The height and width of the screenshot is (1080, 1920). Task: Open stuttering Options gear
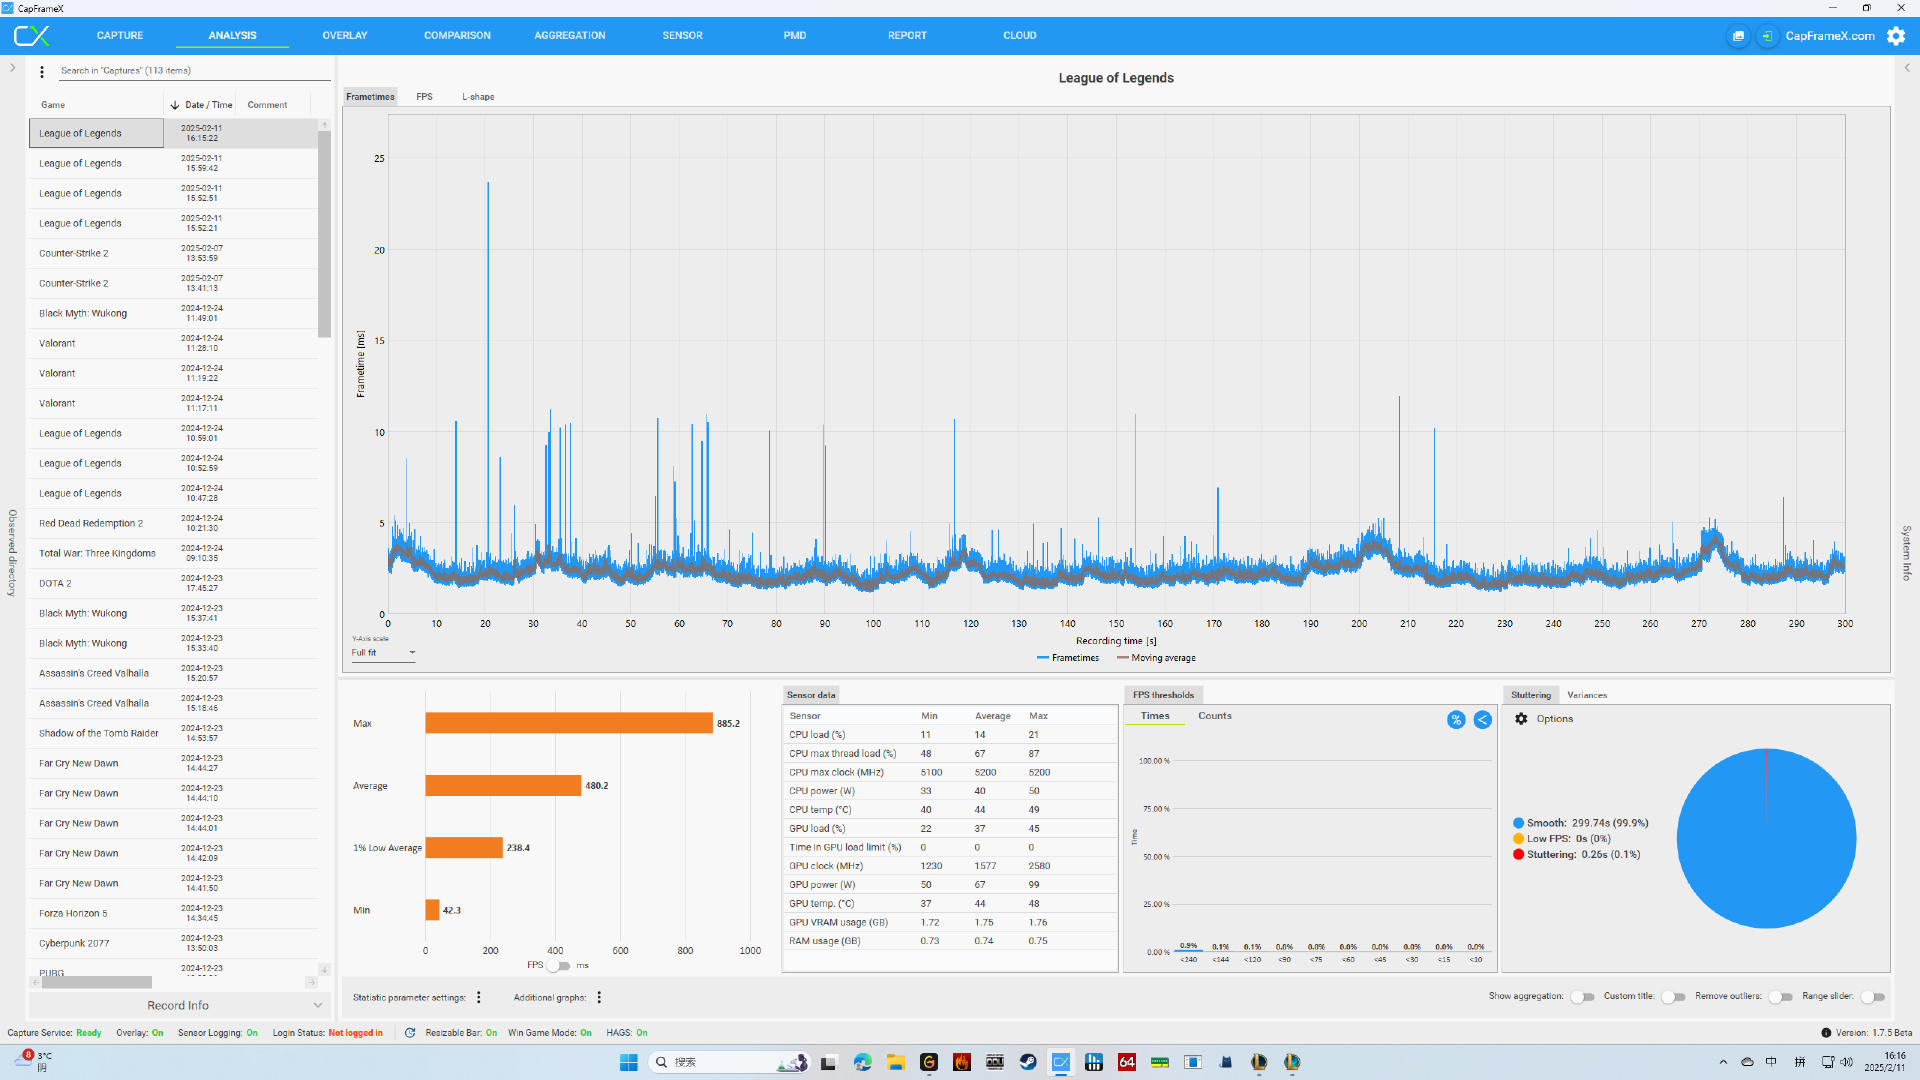point(1521,719)
